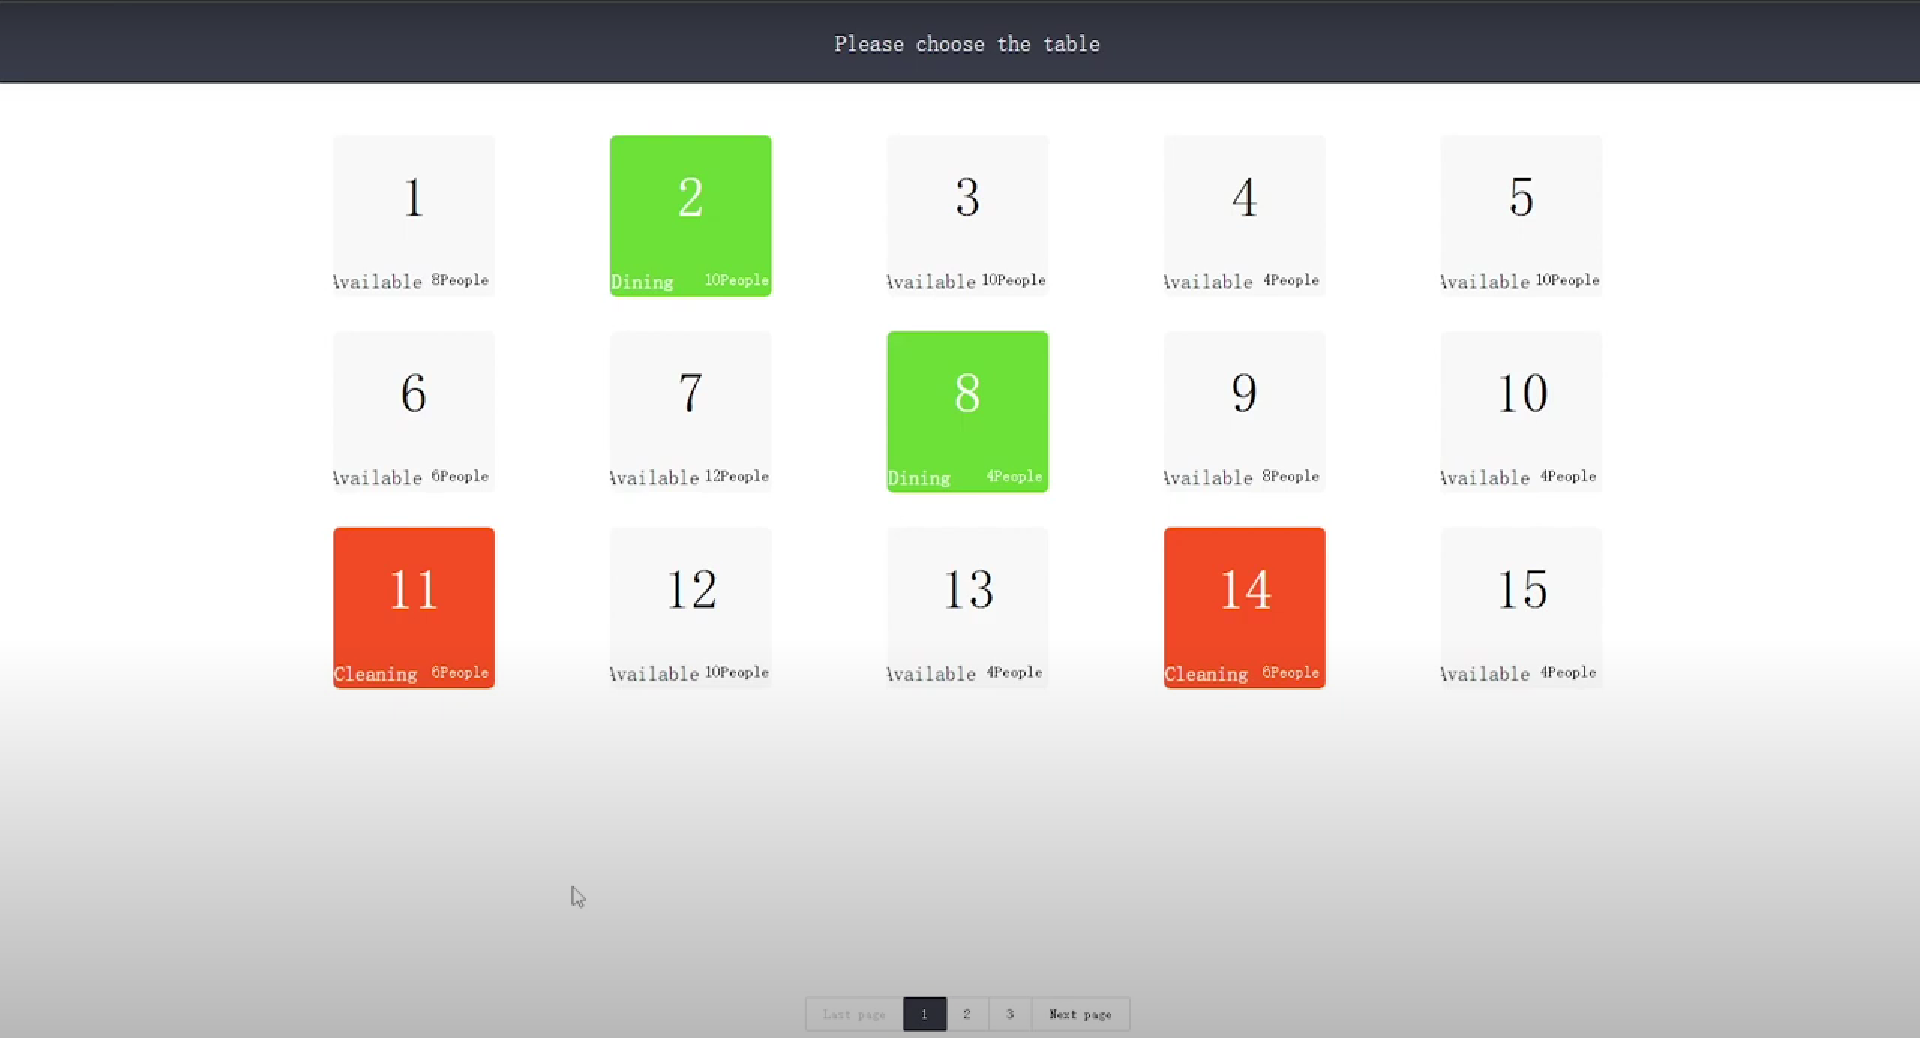Pick table 4 for 4 people
The image size is (1920, 1038).
point(1245,215)
